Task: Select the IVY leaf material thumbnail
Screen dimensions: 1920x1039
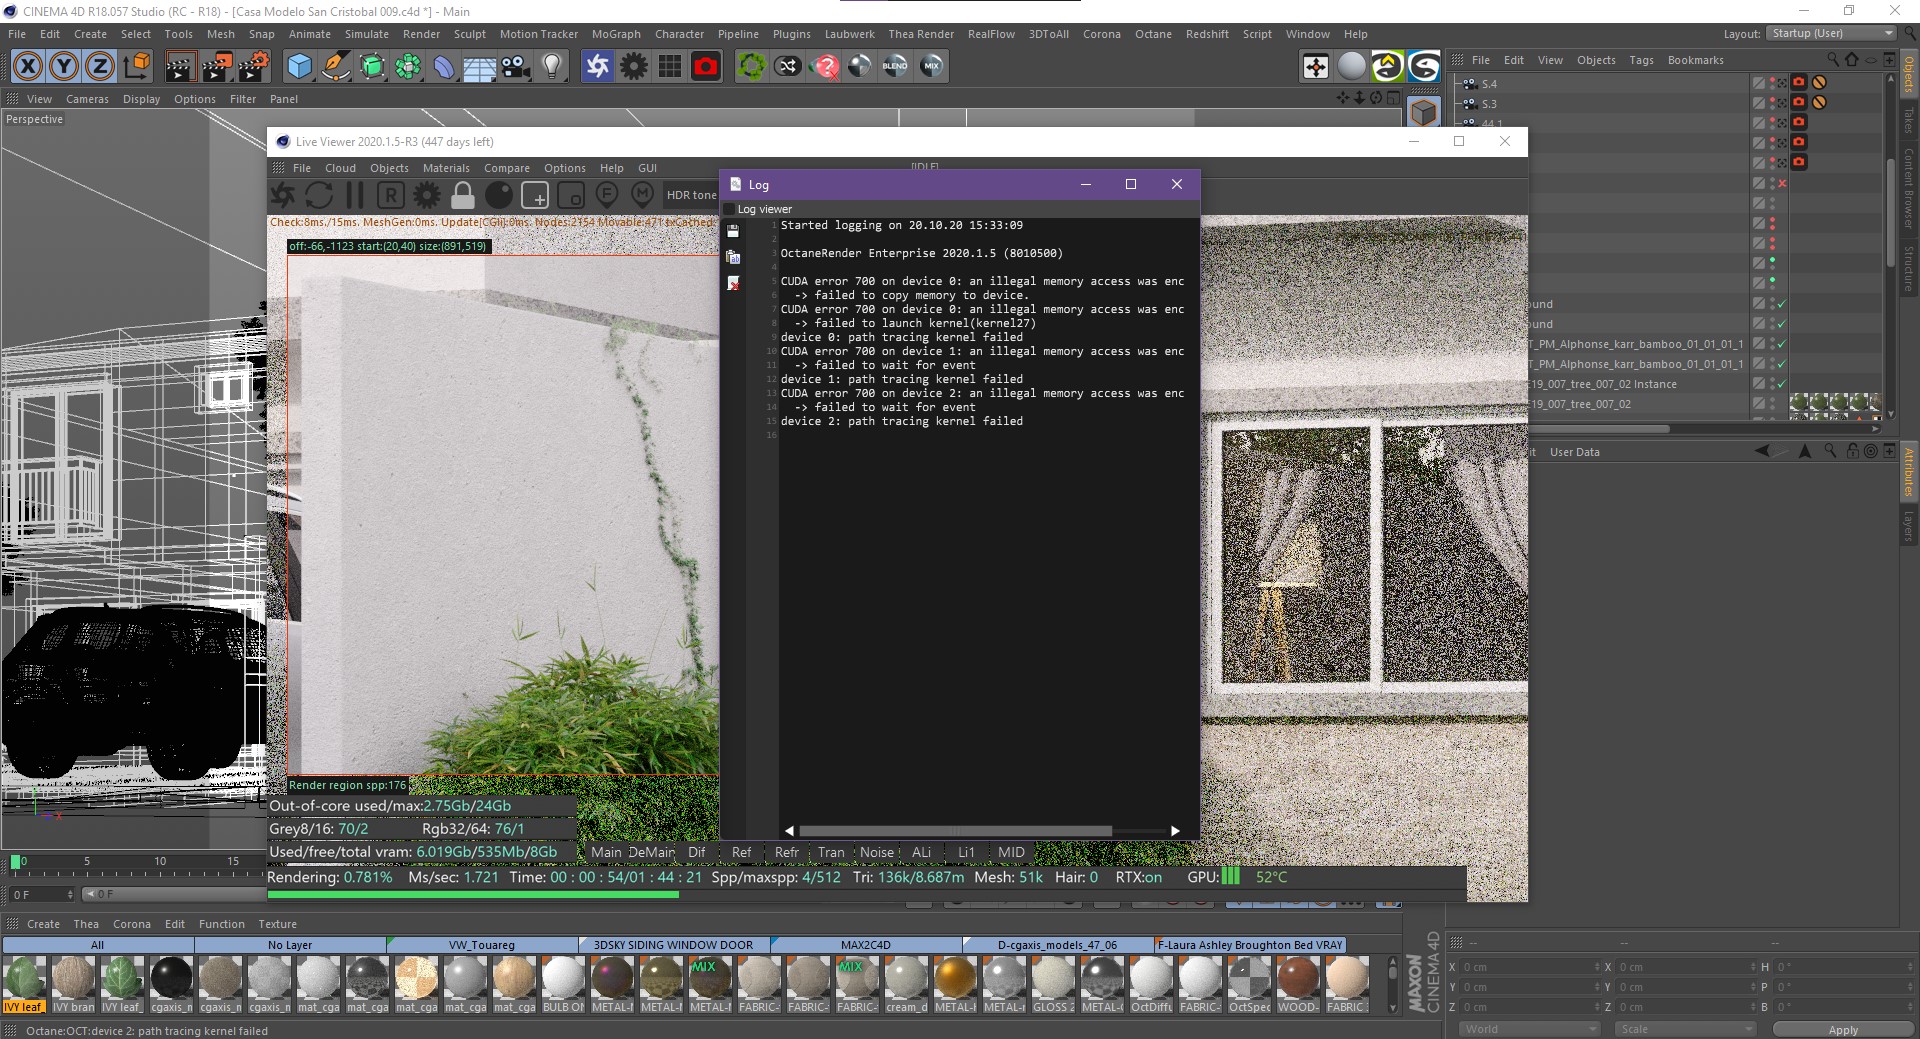Action: (25, 984)
